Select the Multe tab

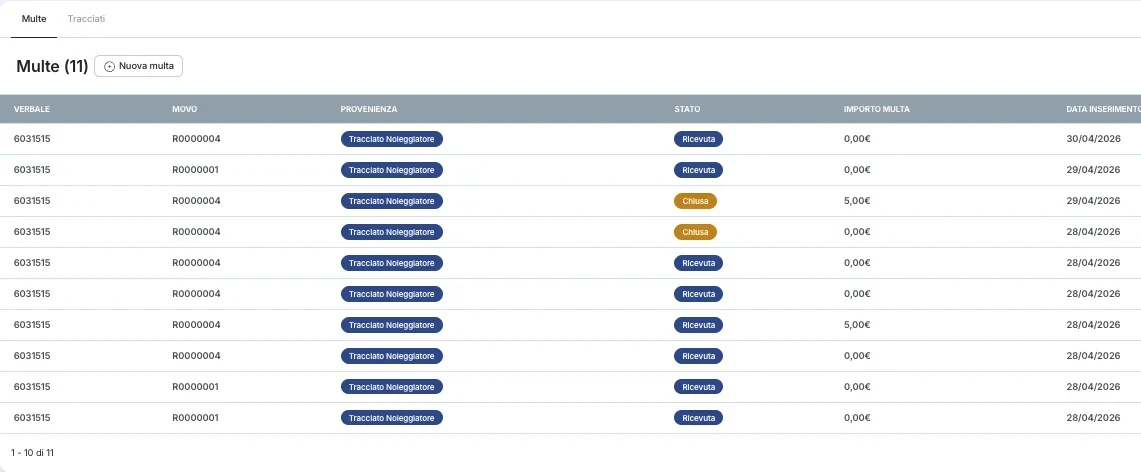[34, 19]
